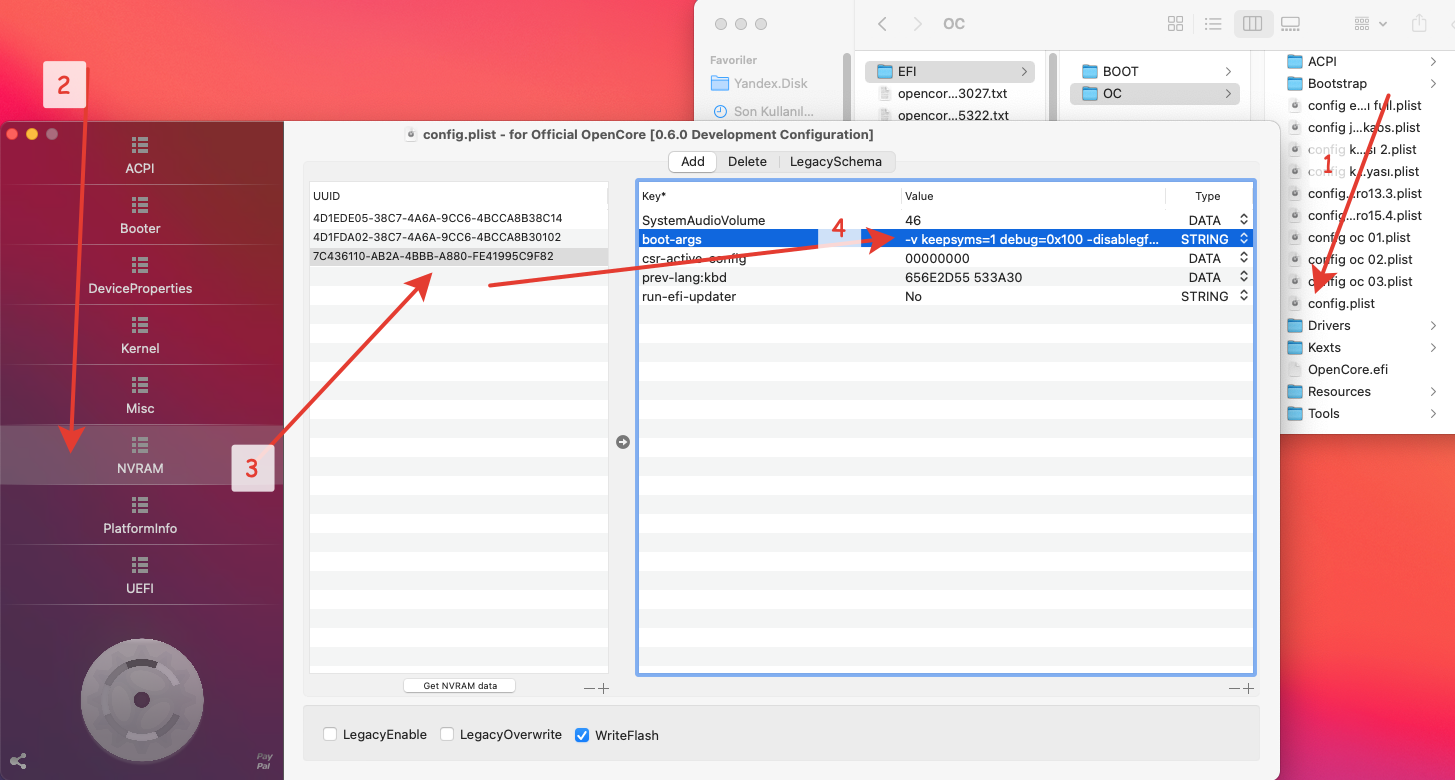
Task: Switch to the Misc section
Action: 140,395
